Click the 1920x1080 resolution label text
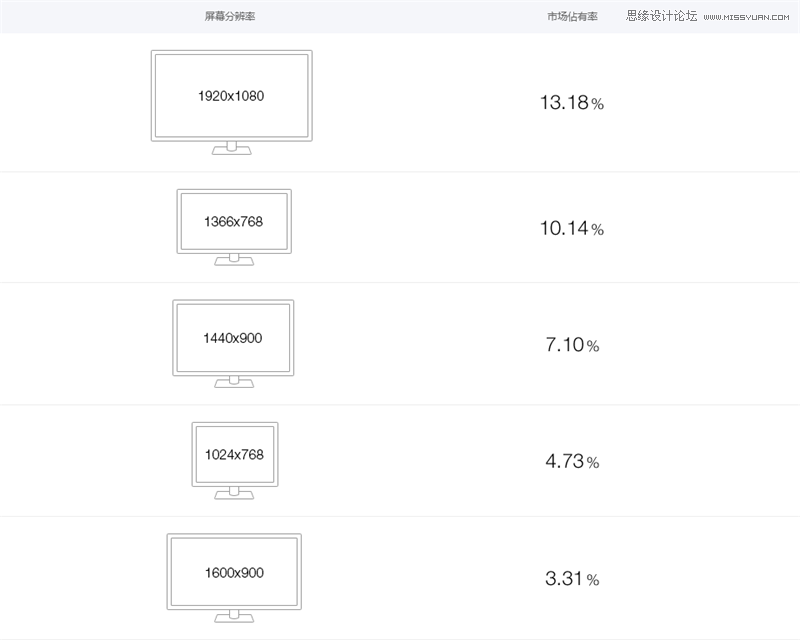Image resolution: width=800 pixels, height=640 pixels. (x=231, y=96)
